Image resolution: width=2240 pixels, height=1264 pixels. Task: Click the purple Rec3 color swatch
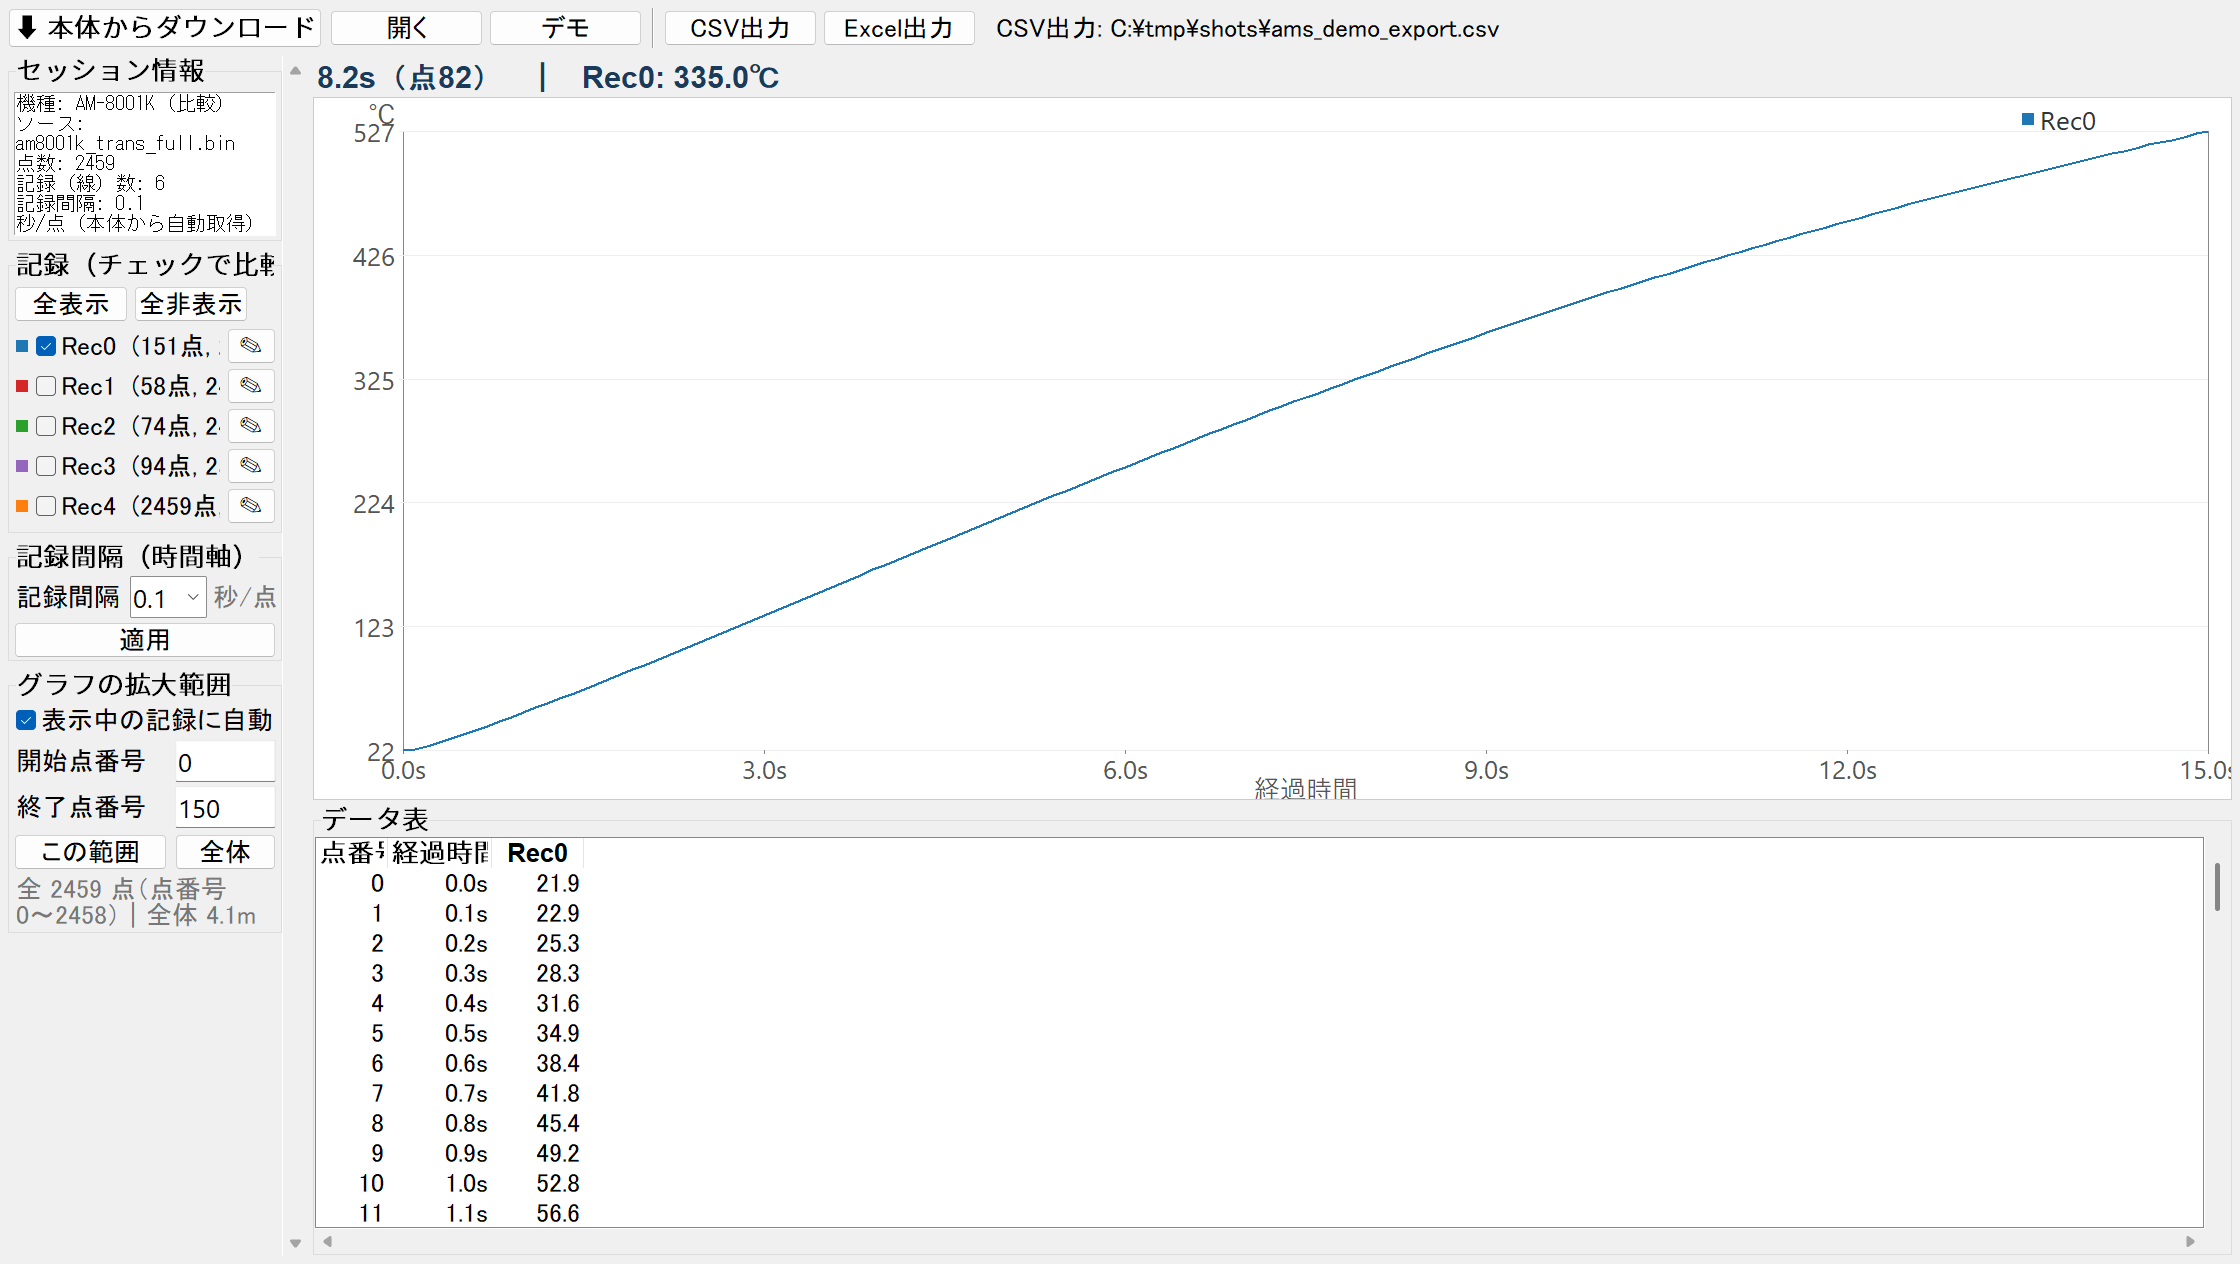coord(22,466)
